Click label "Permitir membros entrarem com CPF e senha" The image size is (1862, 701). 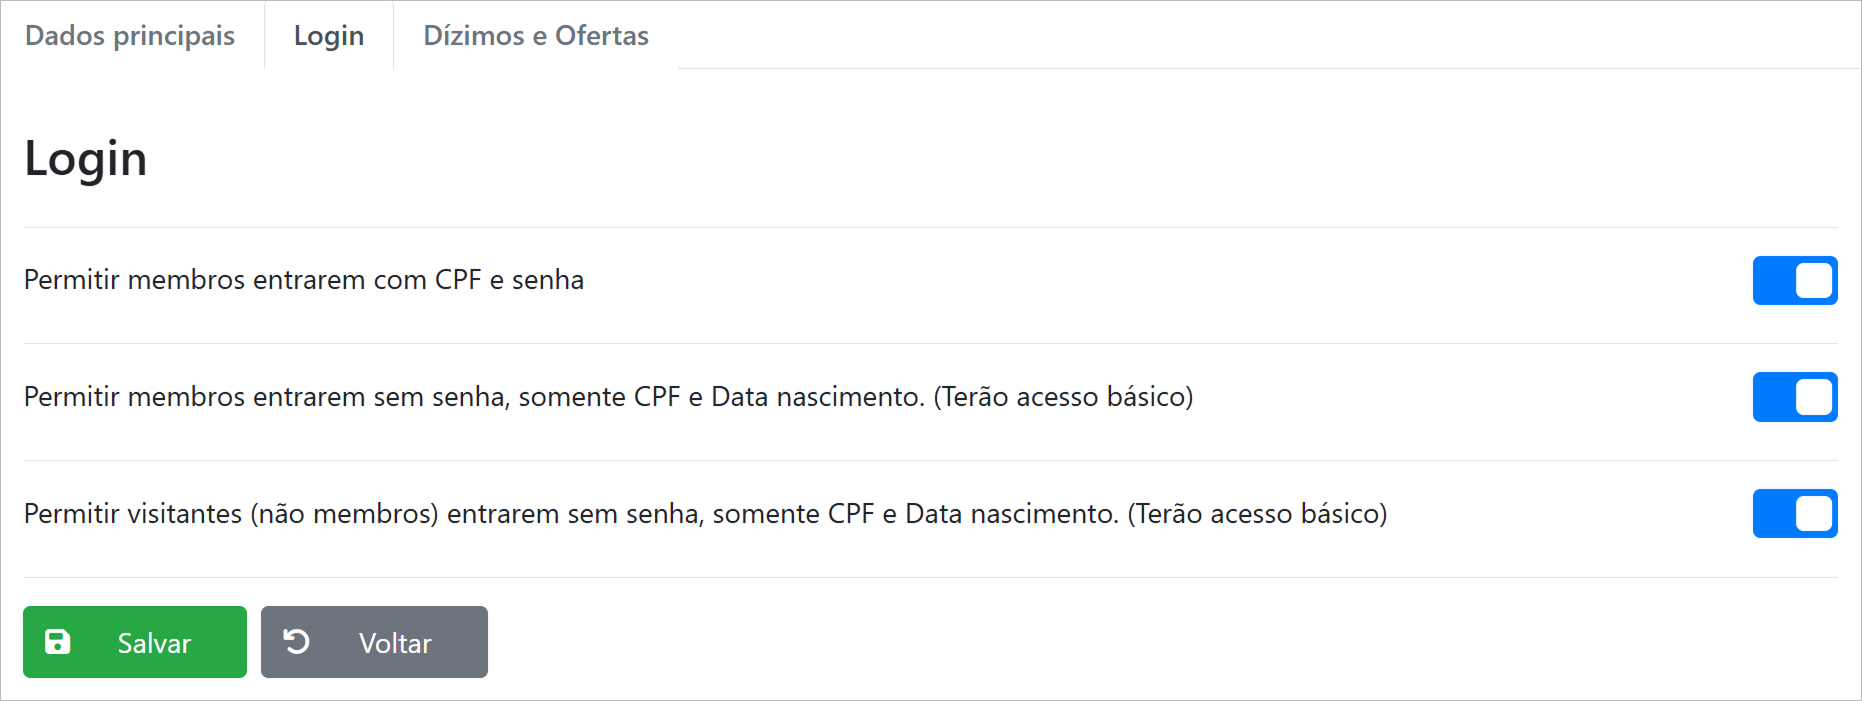(304, 280)
